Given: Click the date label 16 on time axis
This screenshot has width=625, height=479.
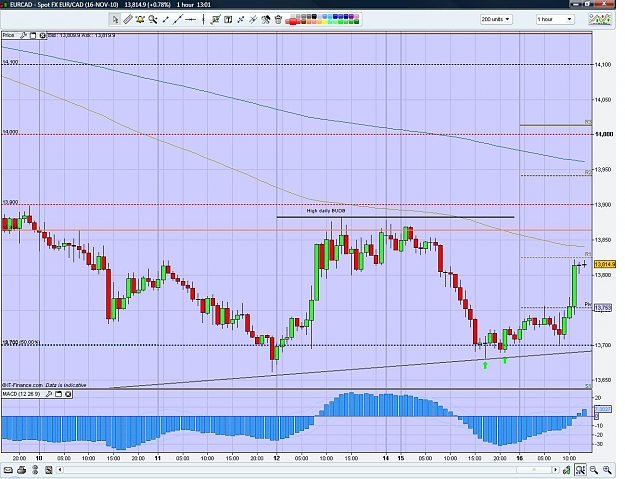Looking at the screenshot, I should 519,458.
